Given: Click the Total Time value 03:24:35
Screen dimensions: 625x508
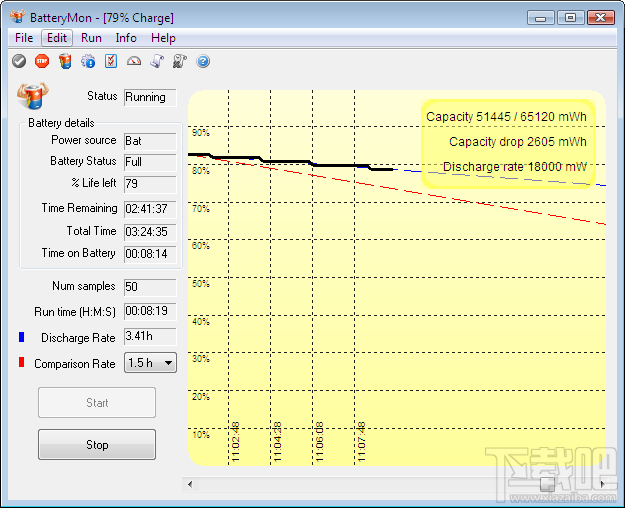Looking at the screenshot, I should (150, 232).
